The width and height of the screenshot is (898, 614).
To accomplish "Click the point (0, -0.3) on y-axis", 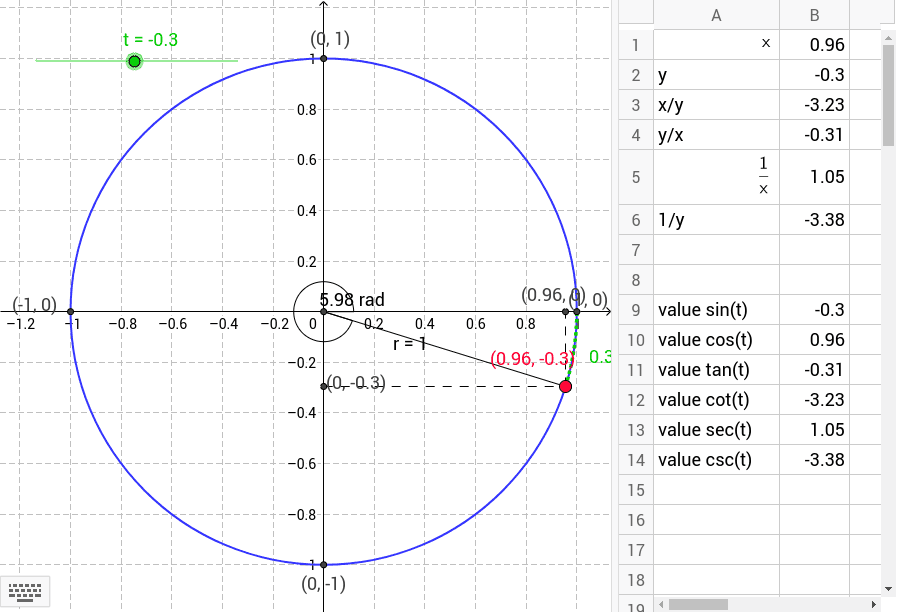I will [324, 387].
